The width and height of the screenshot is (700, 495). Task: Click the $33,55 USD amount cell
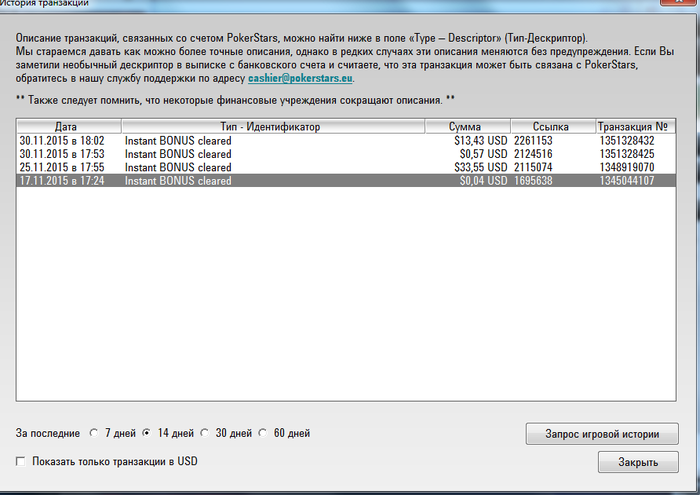[481, 167]
